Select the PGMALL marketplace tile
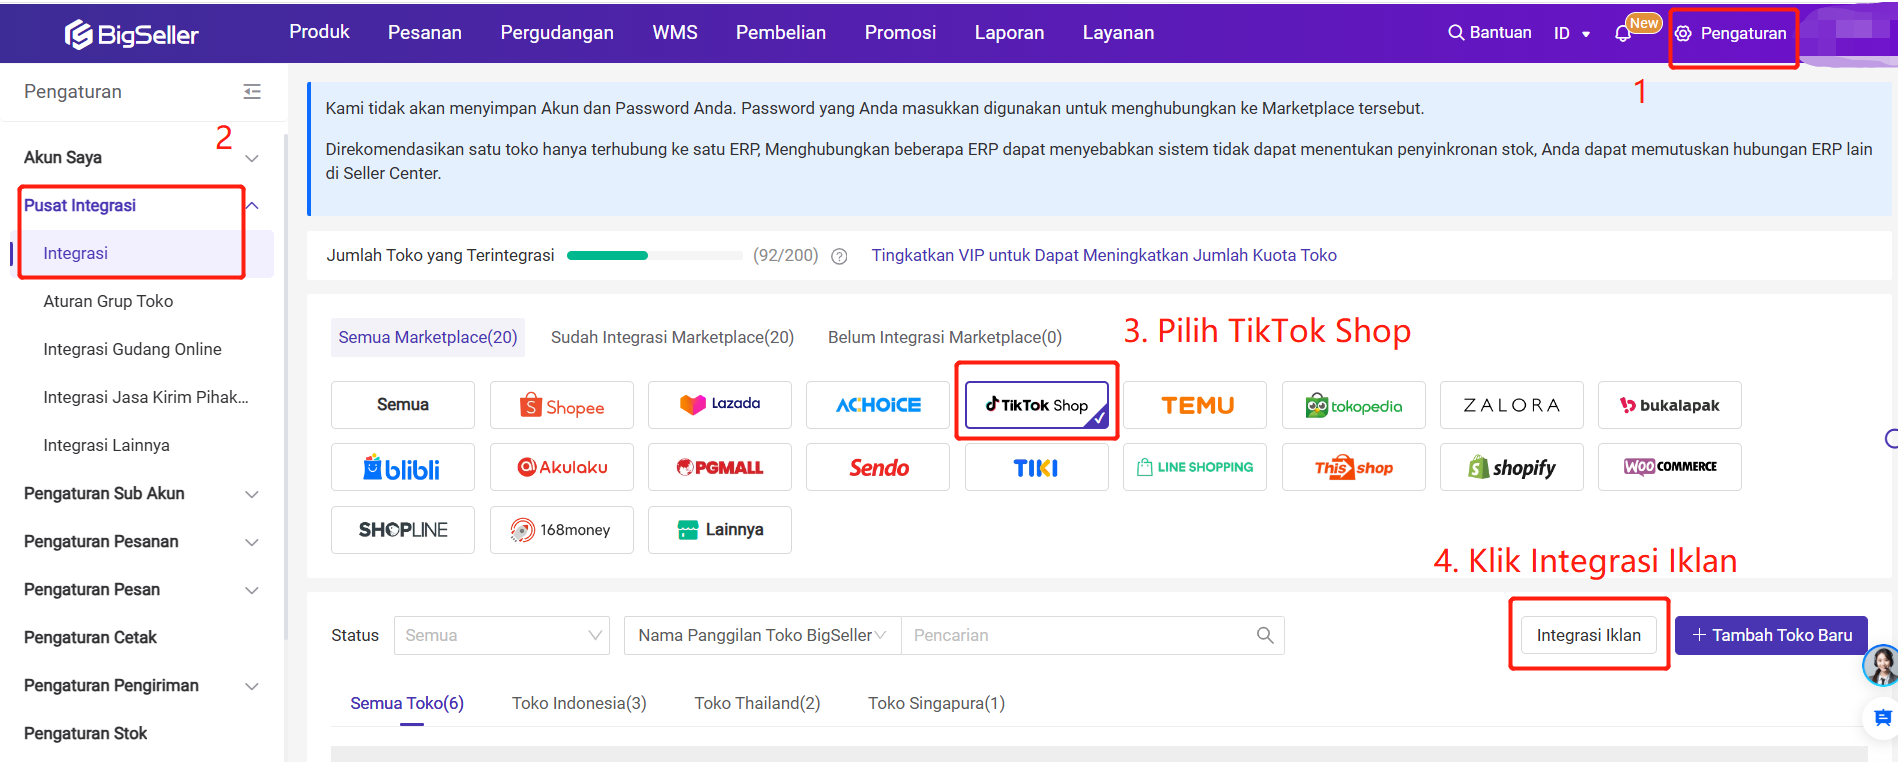 (x=720, y=467)
